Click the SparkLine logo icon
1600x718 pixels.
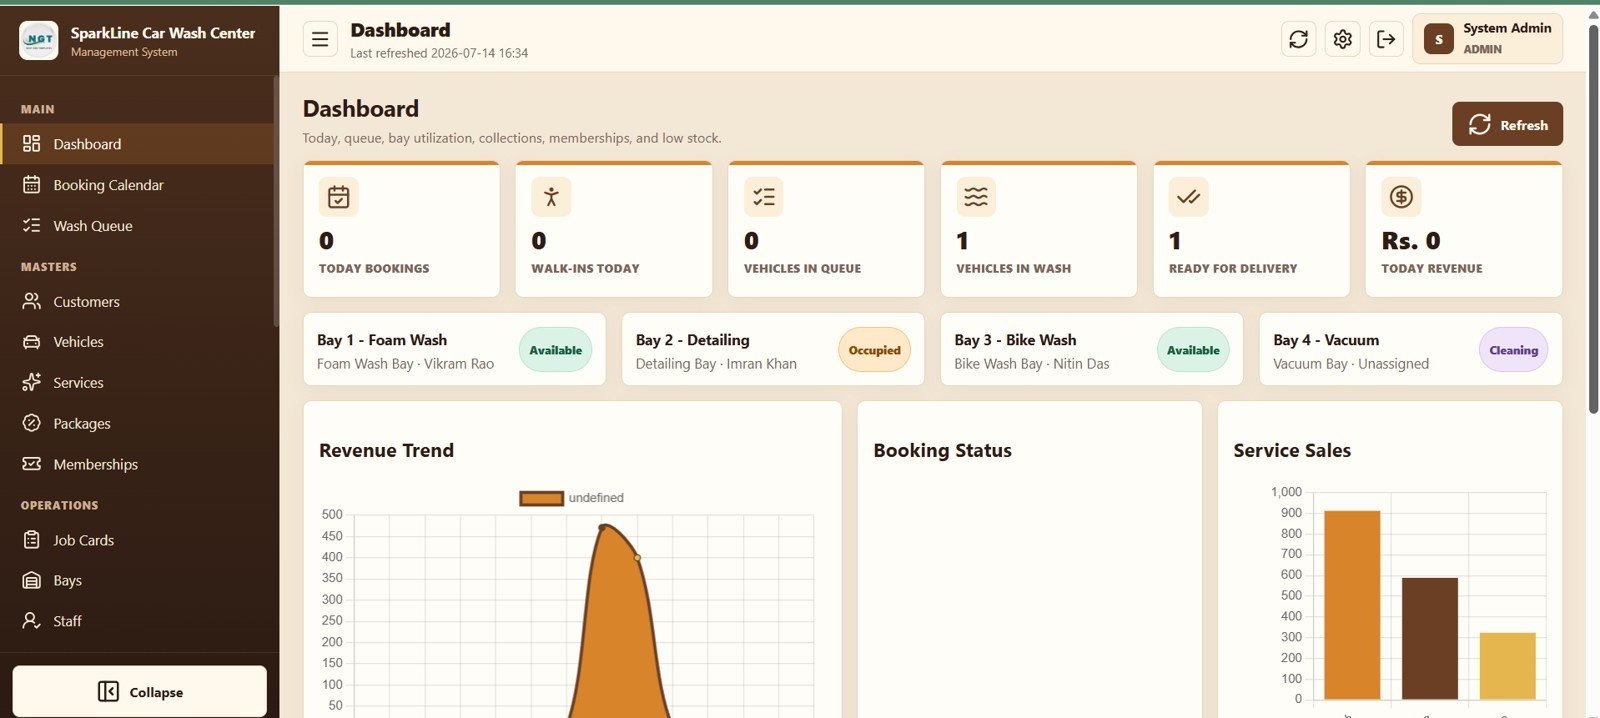pyautogui.click(x=39, y=41)
